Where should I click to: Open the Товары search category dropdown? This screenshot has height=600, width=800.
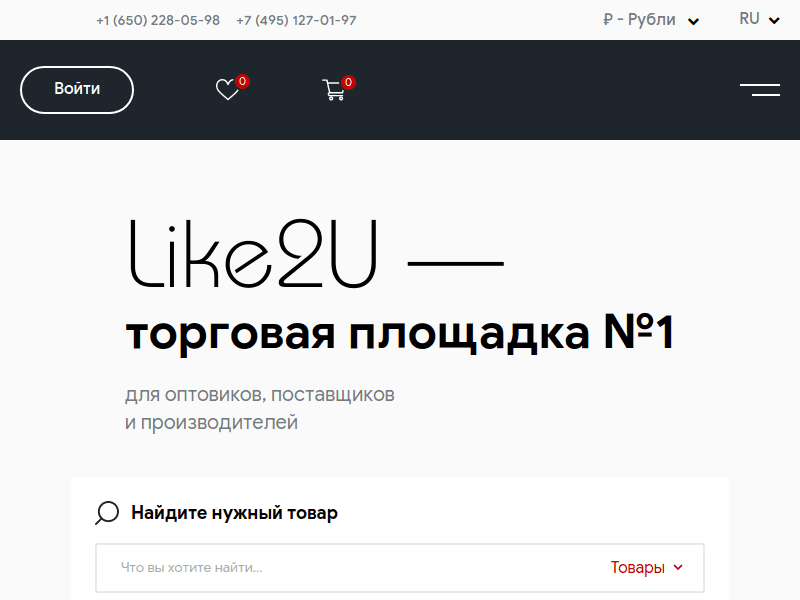pyautogui.click(x=645, y=567)
